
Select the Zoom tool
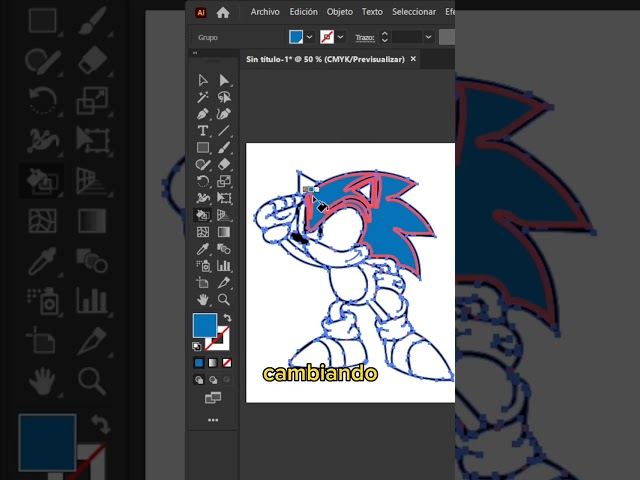224,300
